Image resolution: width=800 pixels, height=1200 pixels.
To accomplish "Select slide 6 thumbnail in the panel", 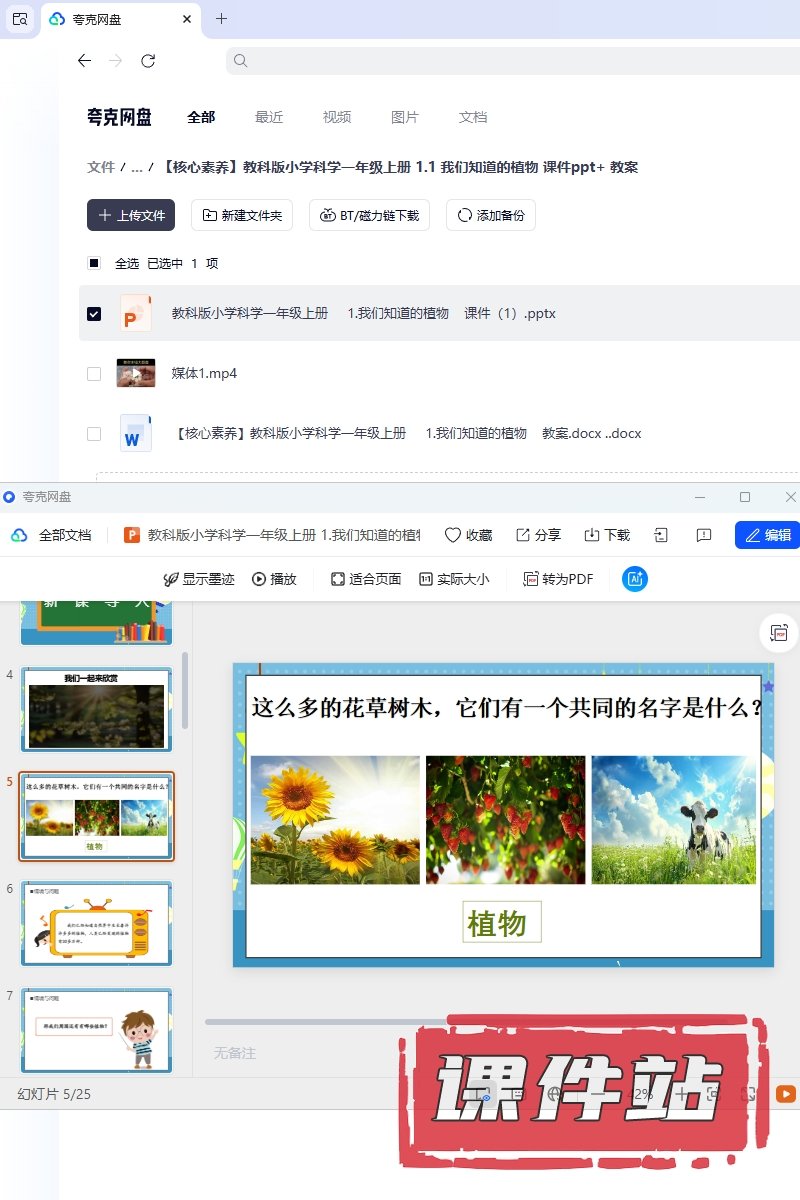I will click(97, 923).
